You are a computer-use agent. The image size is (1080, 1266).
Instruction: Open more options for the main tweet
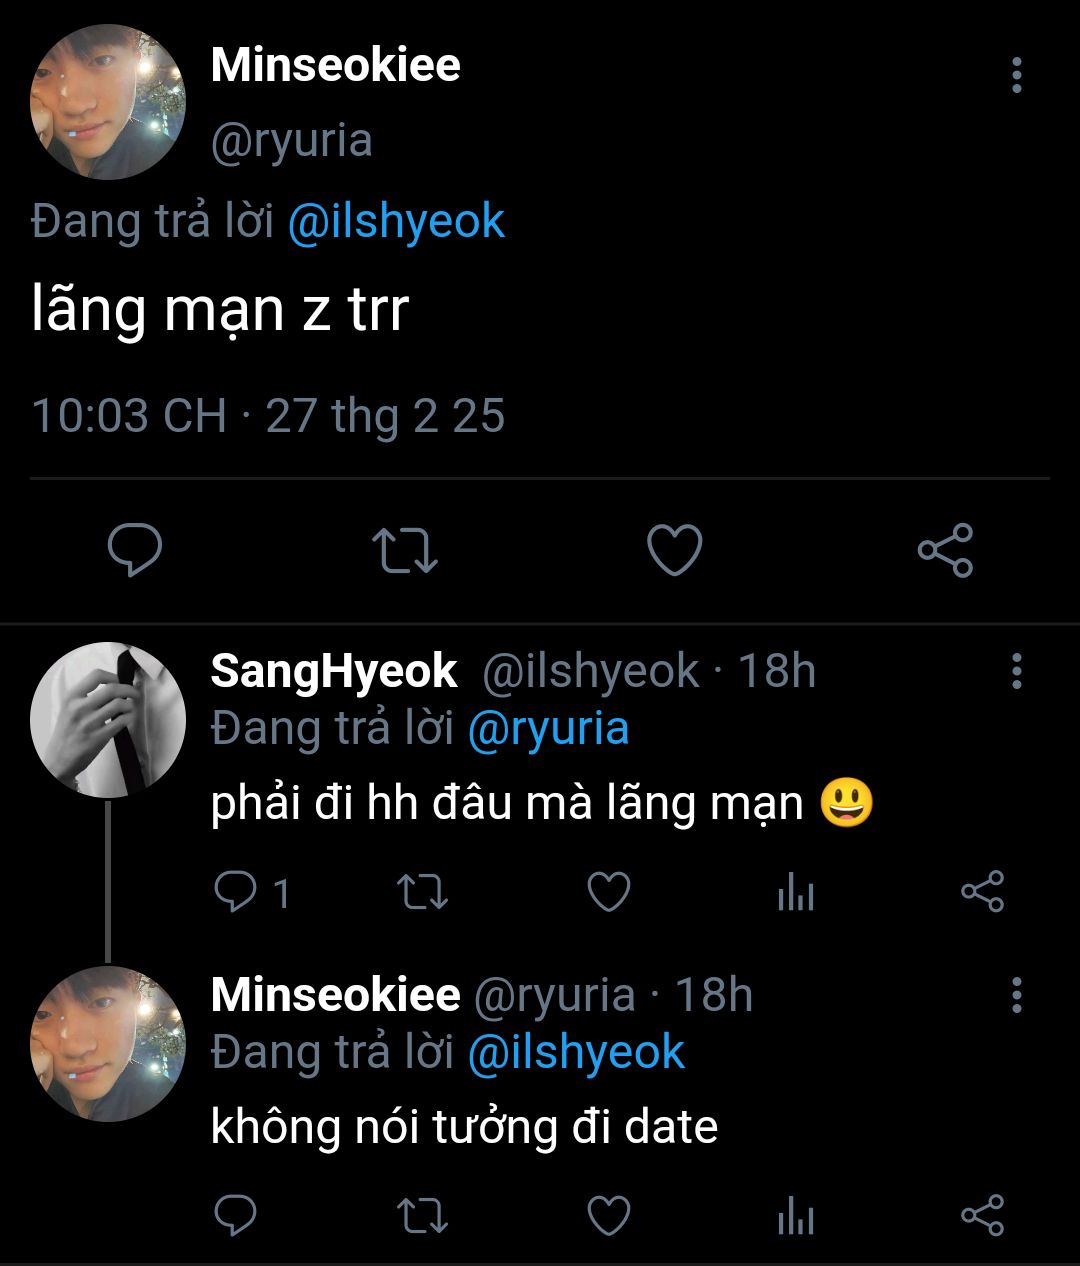coord(1016,76)
